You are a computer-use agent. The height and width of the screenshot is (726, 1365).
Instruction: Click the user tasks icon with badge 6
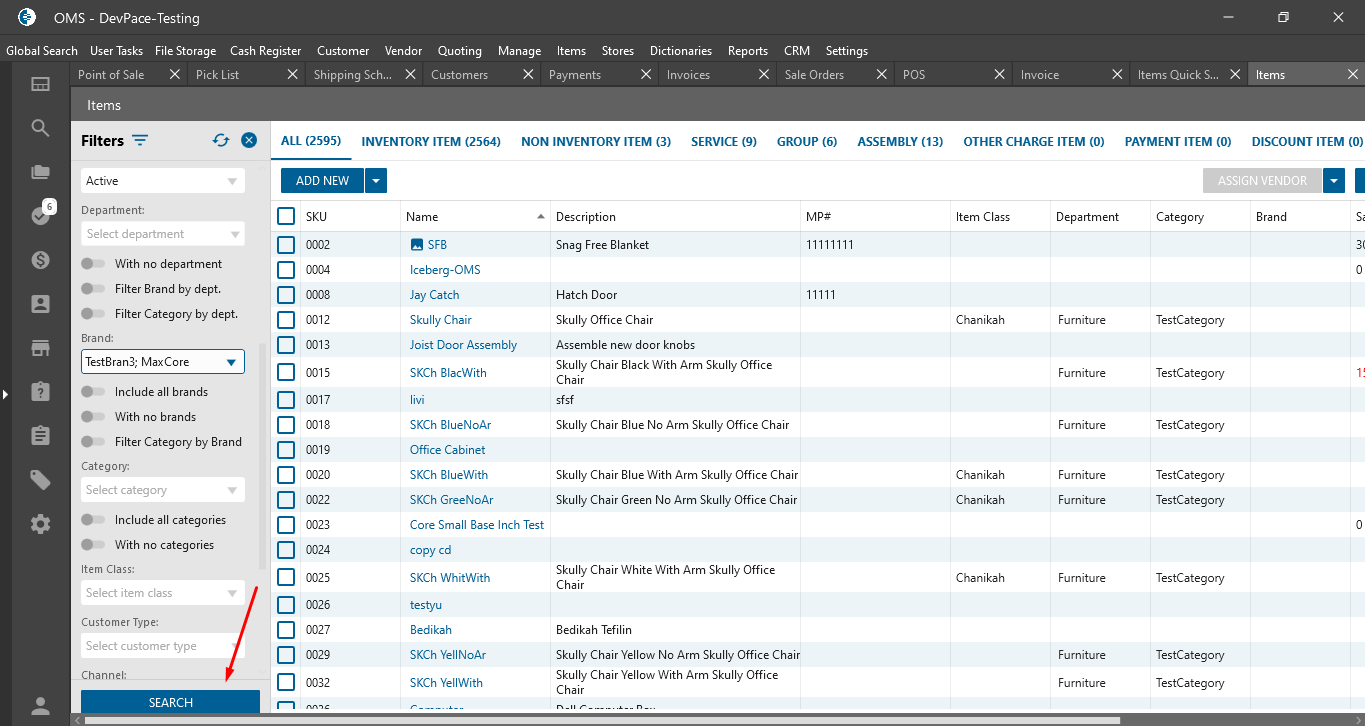40,215
